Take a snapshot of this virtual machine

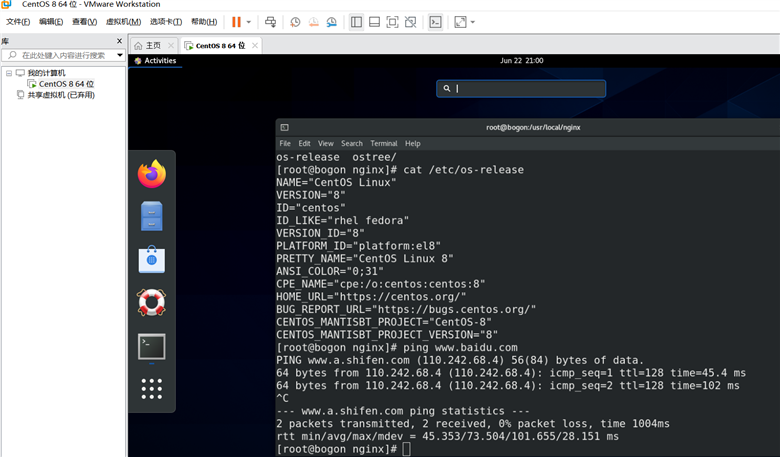(295, 22)
